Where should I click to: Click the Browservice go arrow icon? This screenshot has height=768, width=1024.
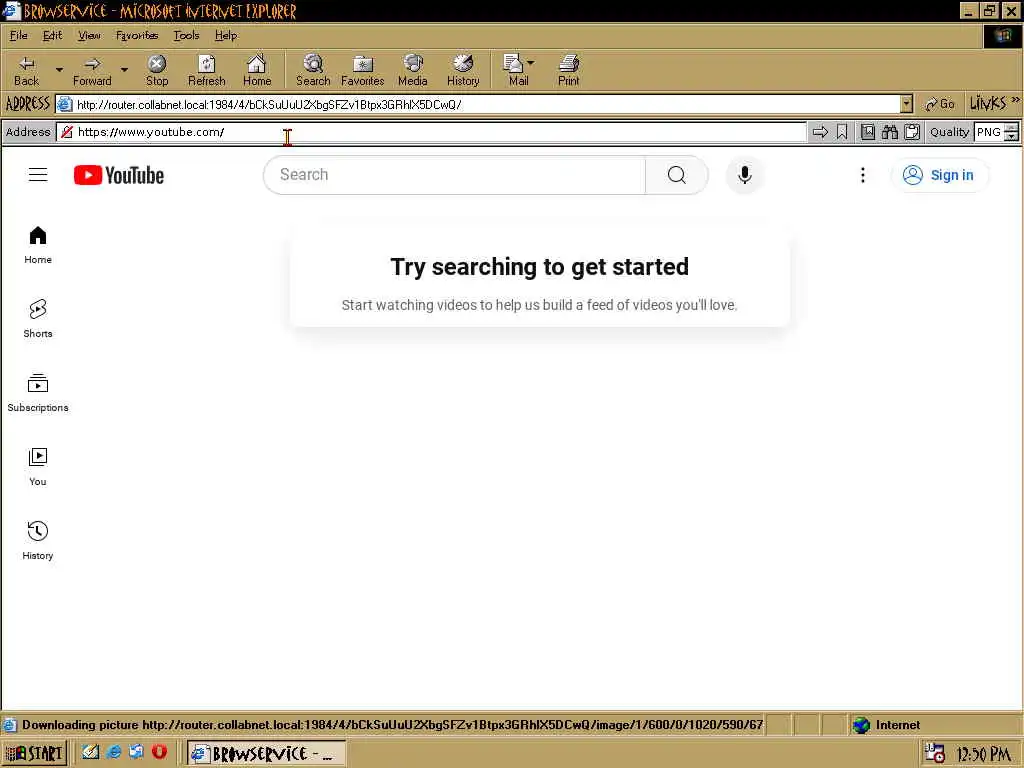[820, 133]
